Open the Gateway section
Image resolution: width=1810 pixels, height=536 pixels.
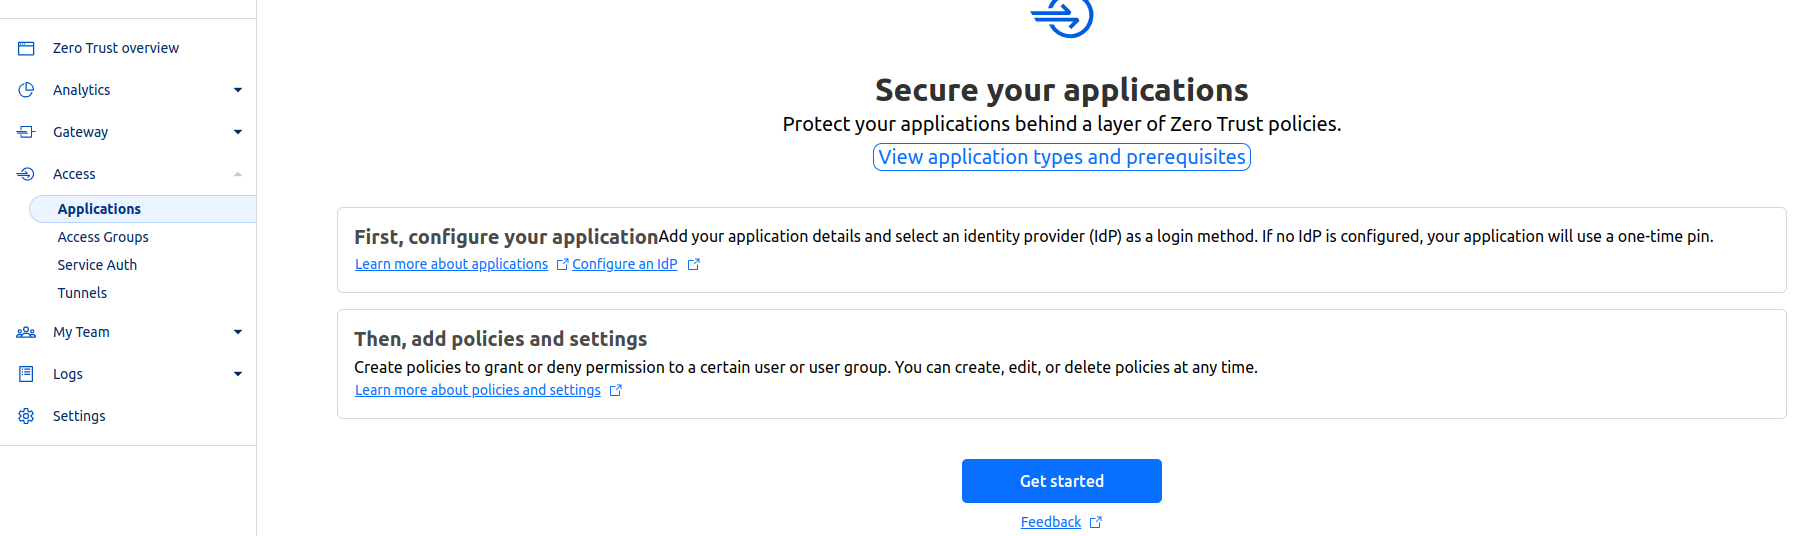[x=81, y=132]
